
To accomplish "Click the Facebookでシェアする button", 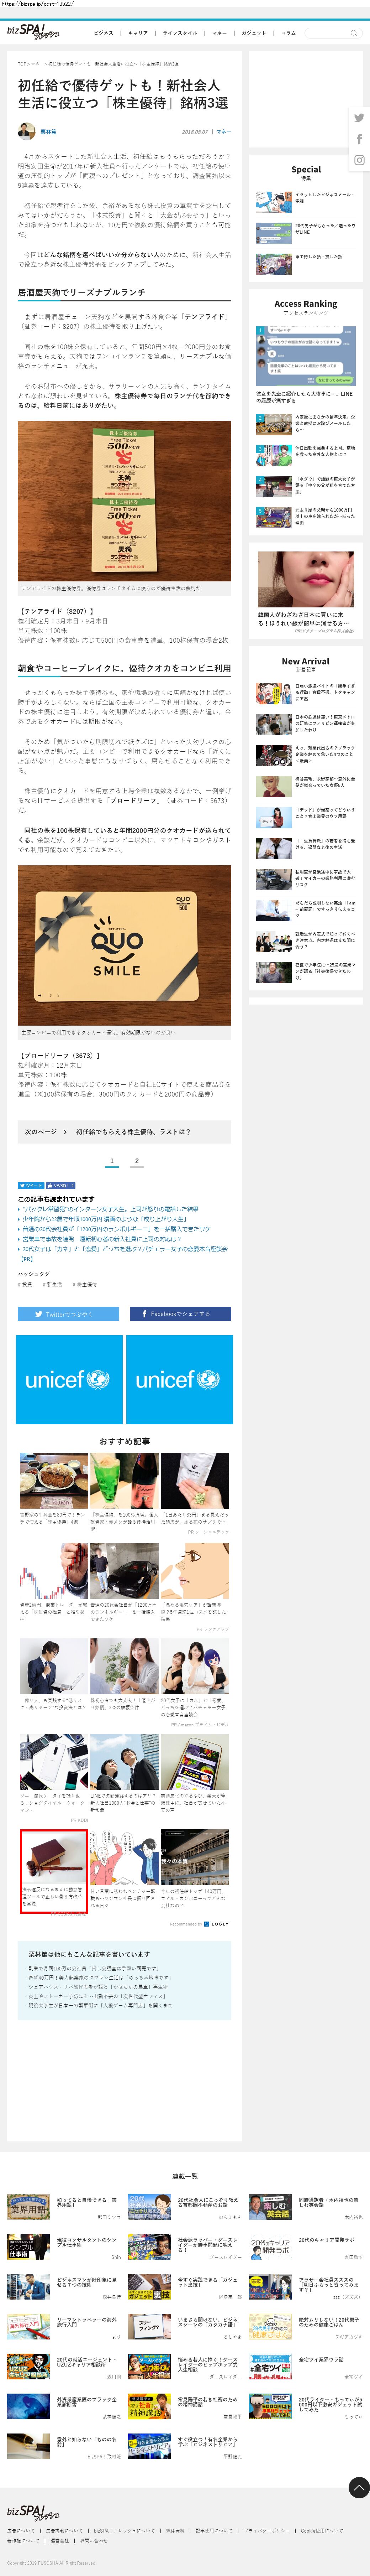I will coord(180,1313).
